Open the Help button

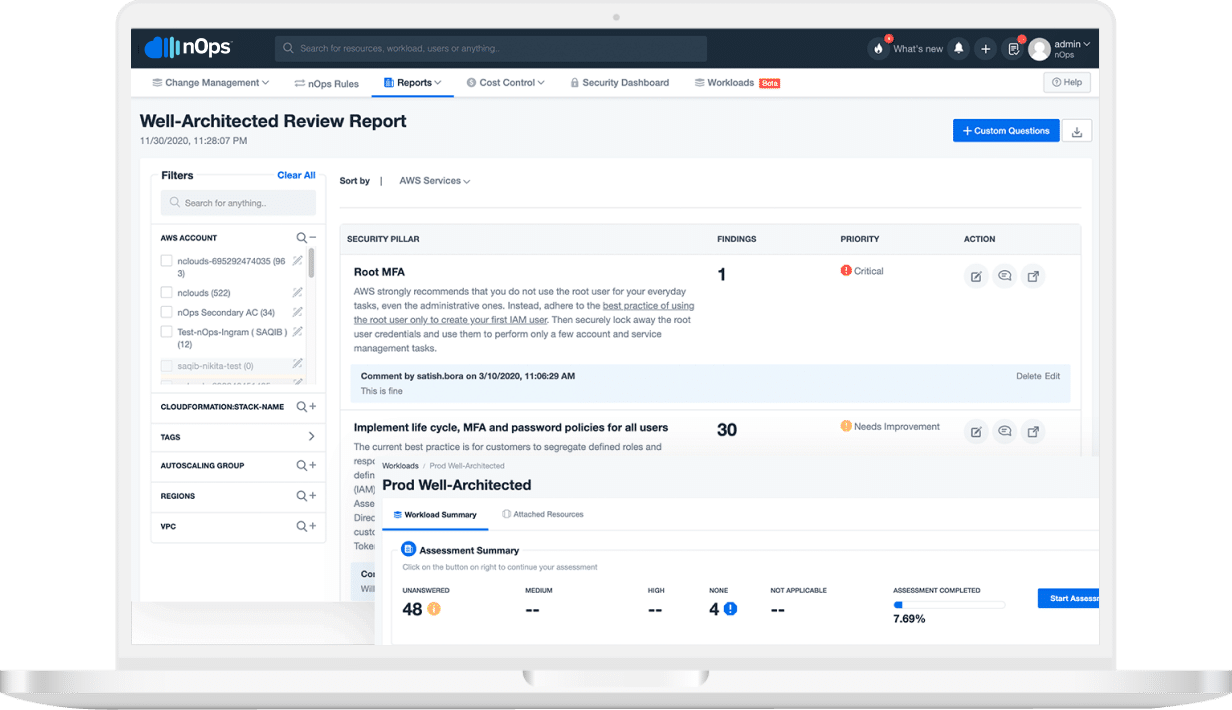1067,83
